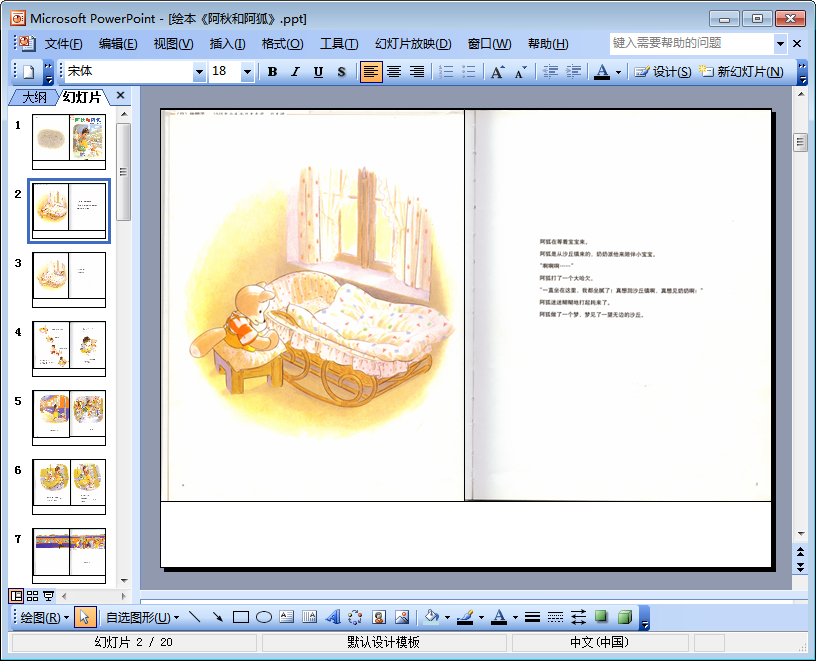
Task: Insert Picture from file icon
Action: pyautogui.click(x=402, y=618)
